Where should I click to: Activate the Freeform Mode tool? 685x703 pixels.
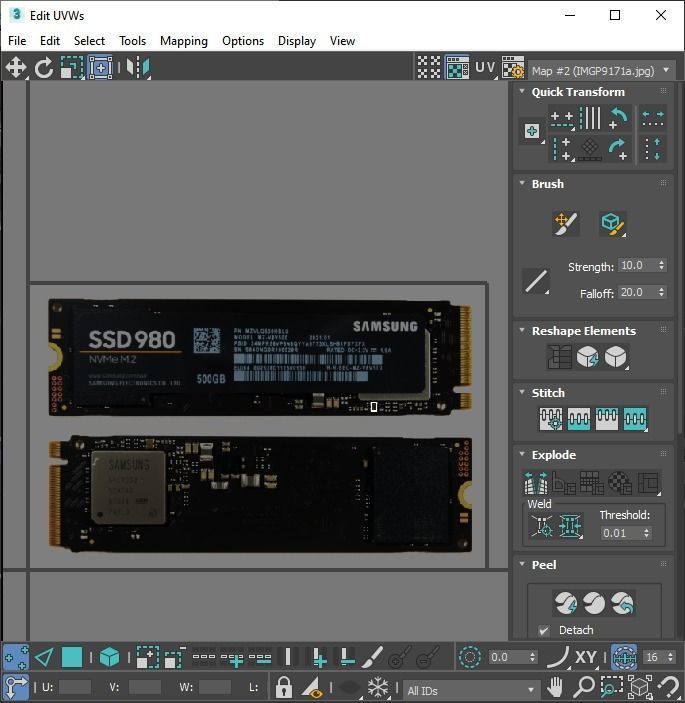pos(100,68)
